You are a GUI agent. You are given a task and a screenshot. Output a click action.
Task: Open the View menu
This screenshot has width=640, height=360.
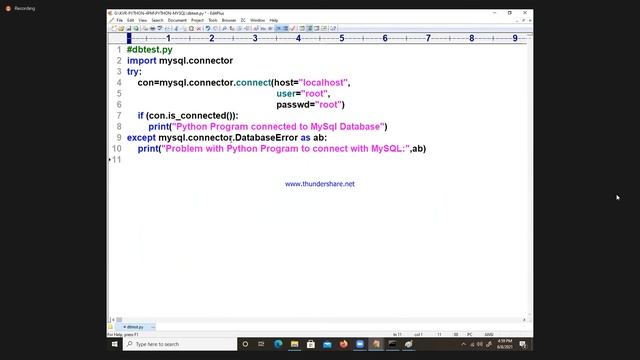pos(142,20)
